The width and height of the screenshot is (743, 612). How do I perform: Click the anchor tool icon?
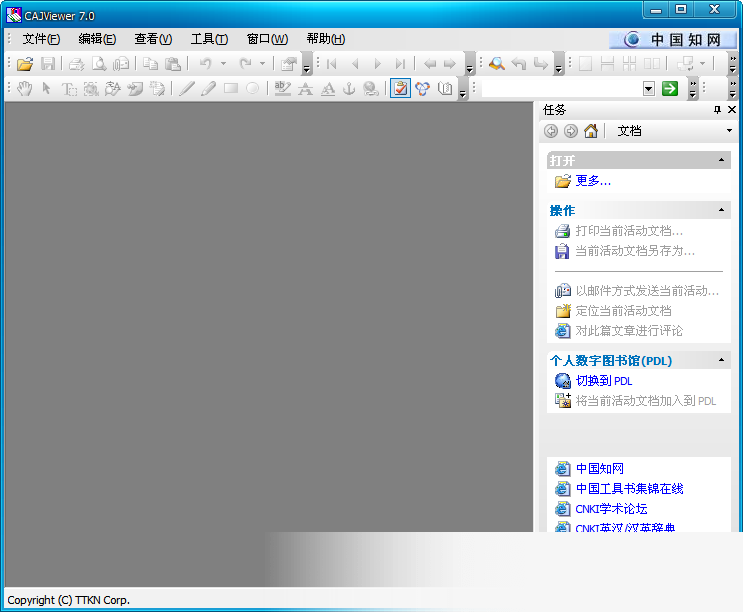349,89
